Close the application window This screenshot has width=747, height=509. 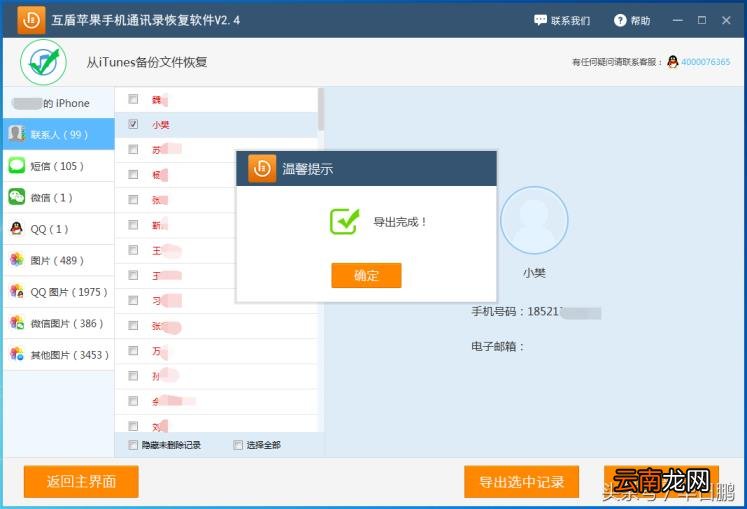726,20
